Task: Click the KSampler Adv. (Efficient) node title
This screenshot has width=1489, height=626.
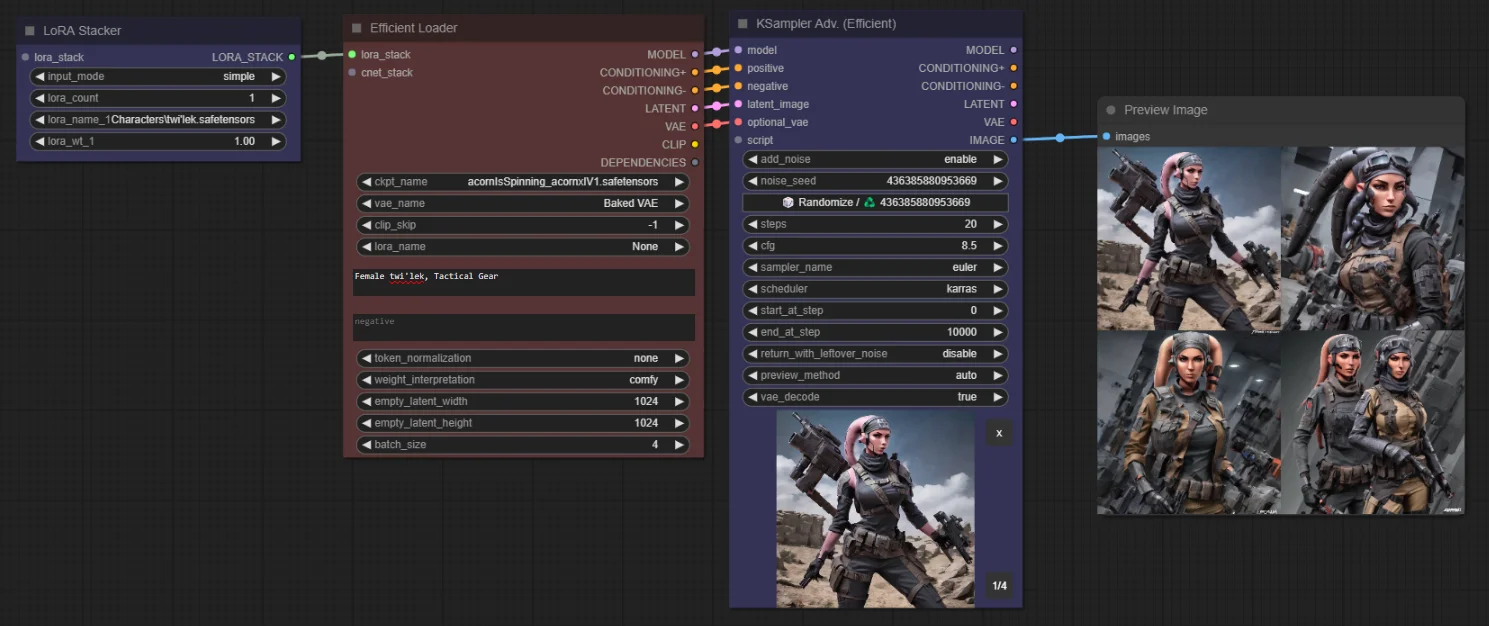Action: [826, 23]
